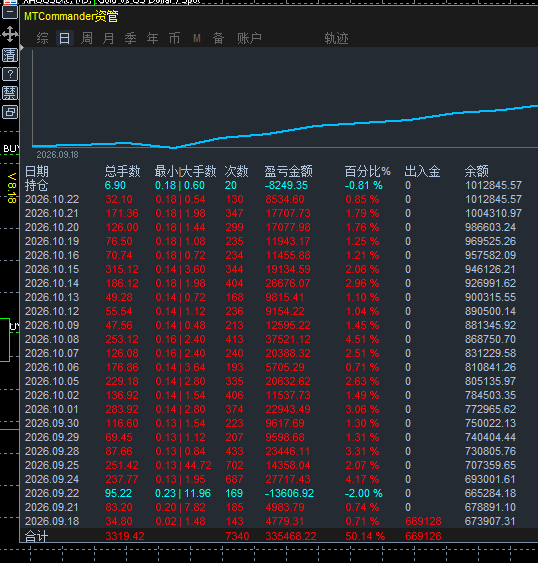Viewport: 538px width, 563px height.
Task: Select the 年 yearly tab
Action: point(152,38)
